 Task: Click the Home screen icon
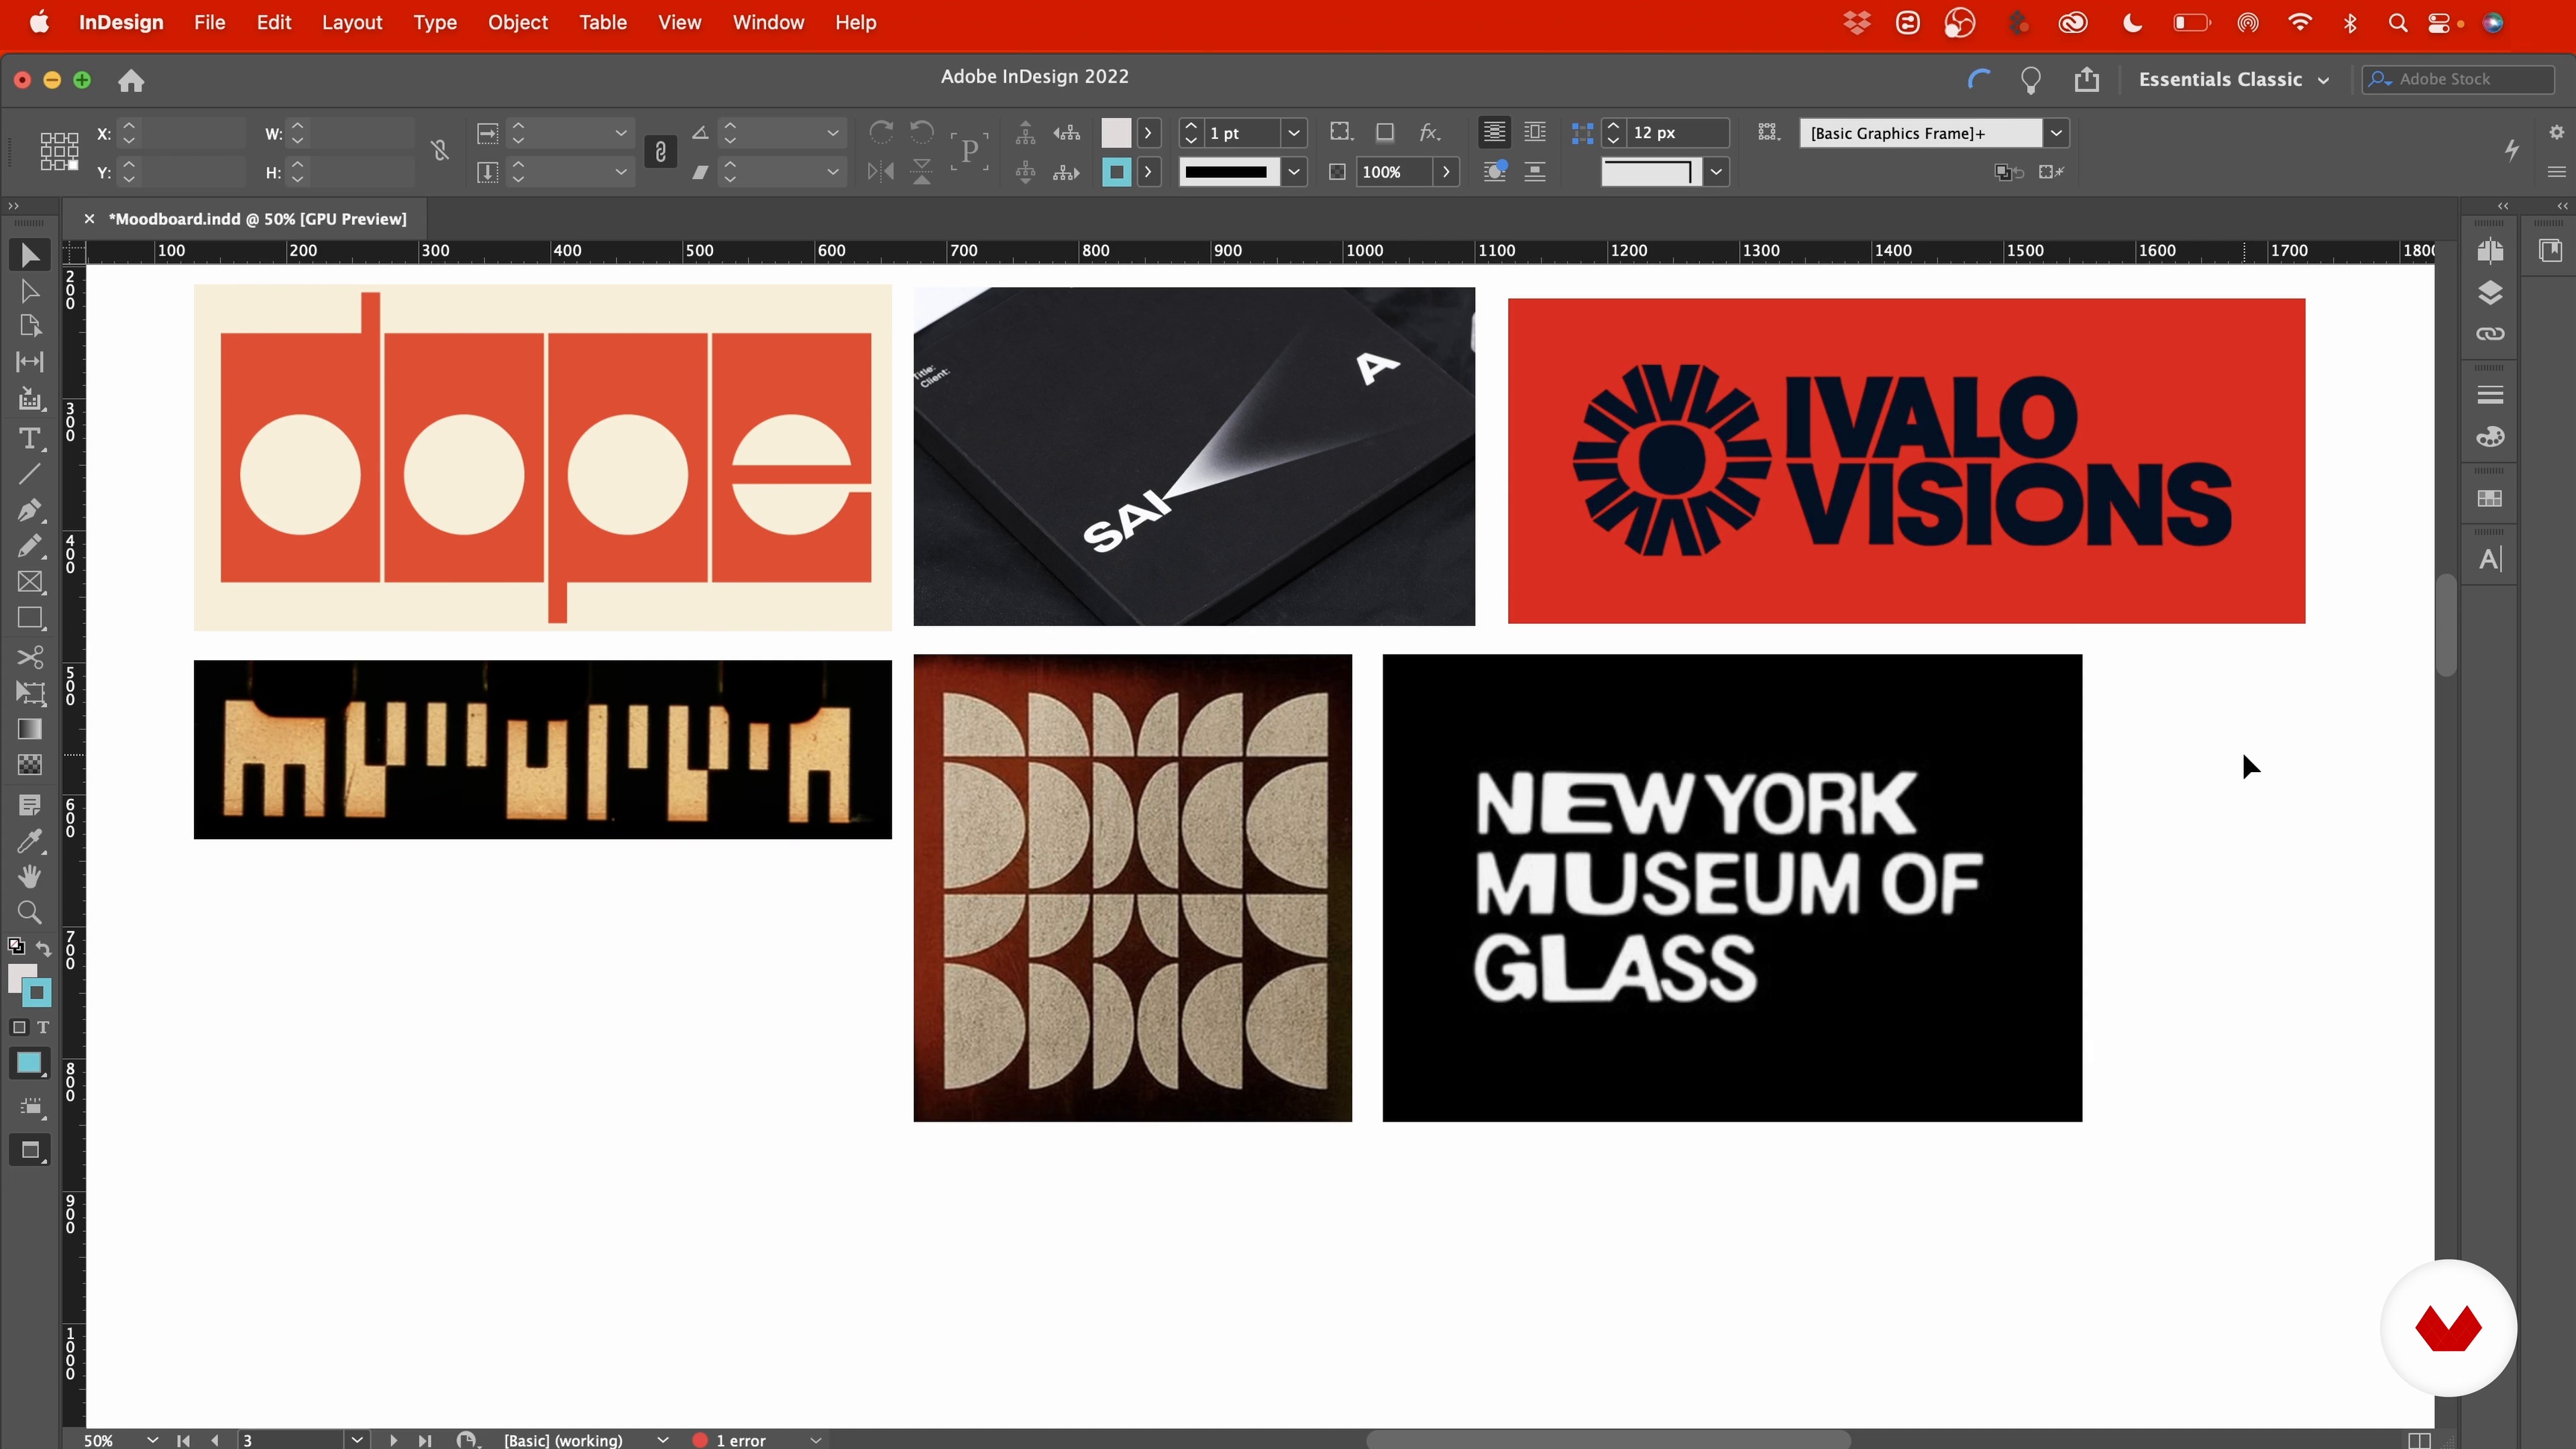point(131,80)
